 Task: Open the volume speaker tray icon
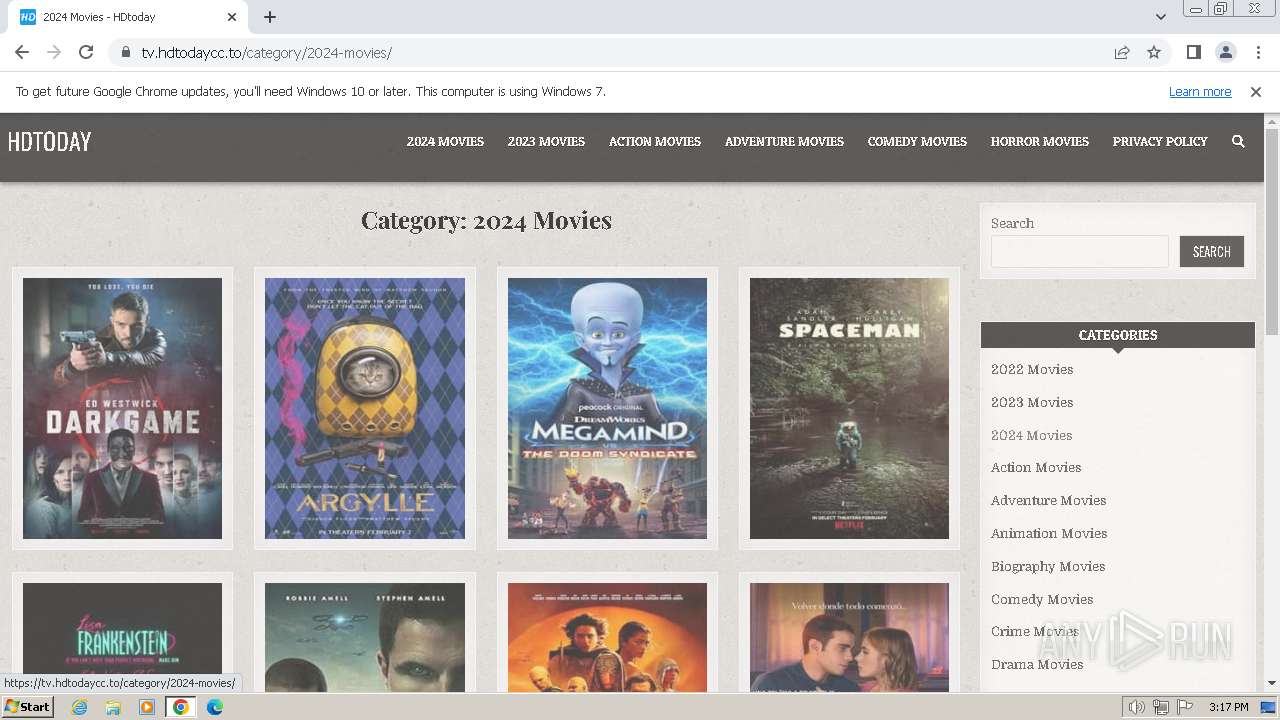(x=1137, y=707)
